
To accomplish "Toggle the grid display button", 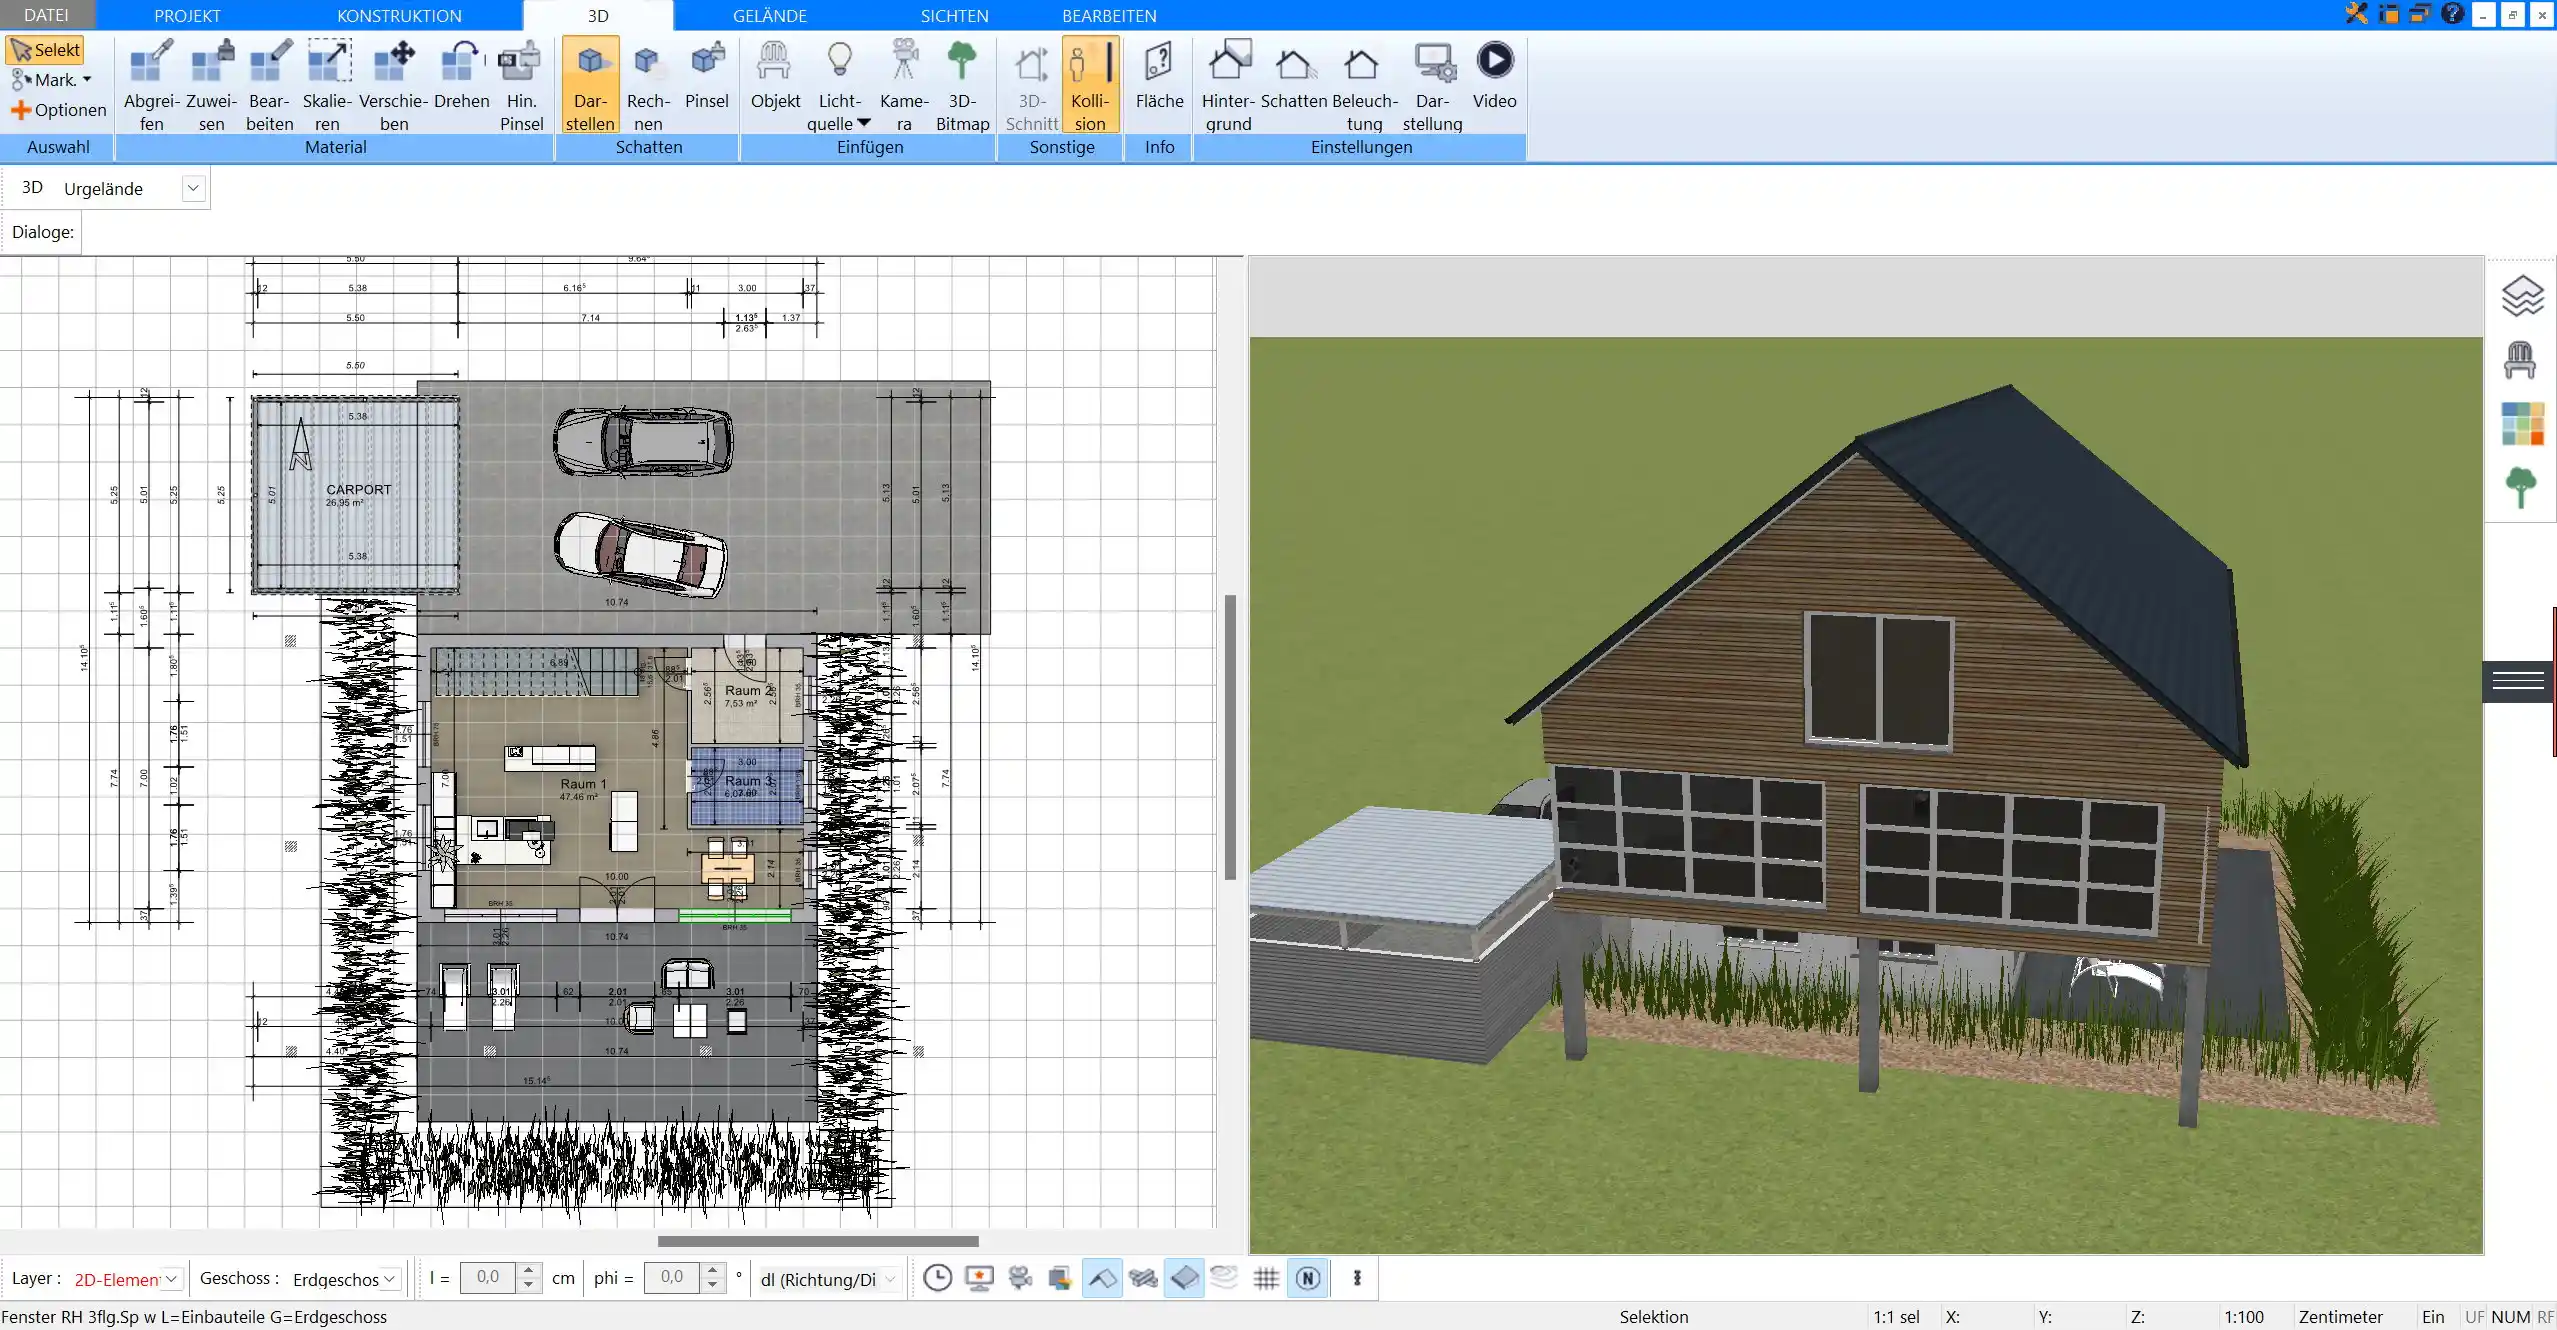I will point(1266,1278).
